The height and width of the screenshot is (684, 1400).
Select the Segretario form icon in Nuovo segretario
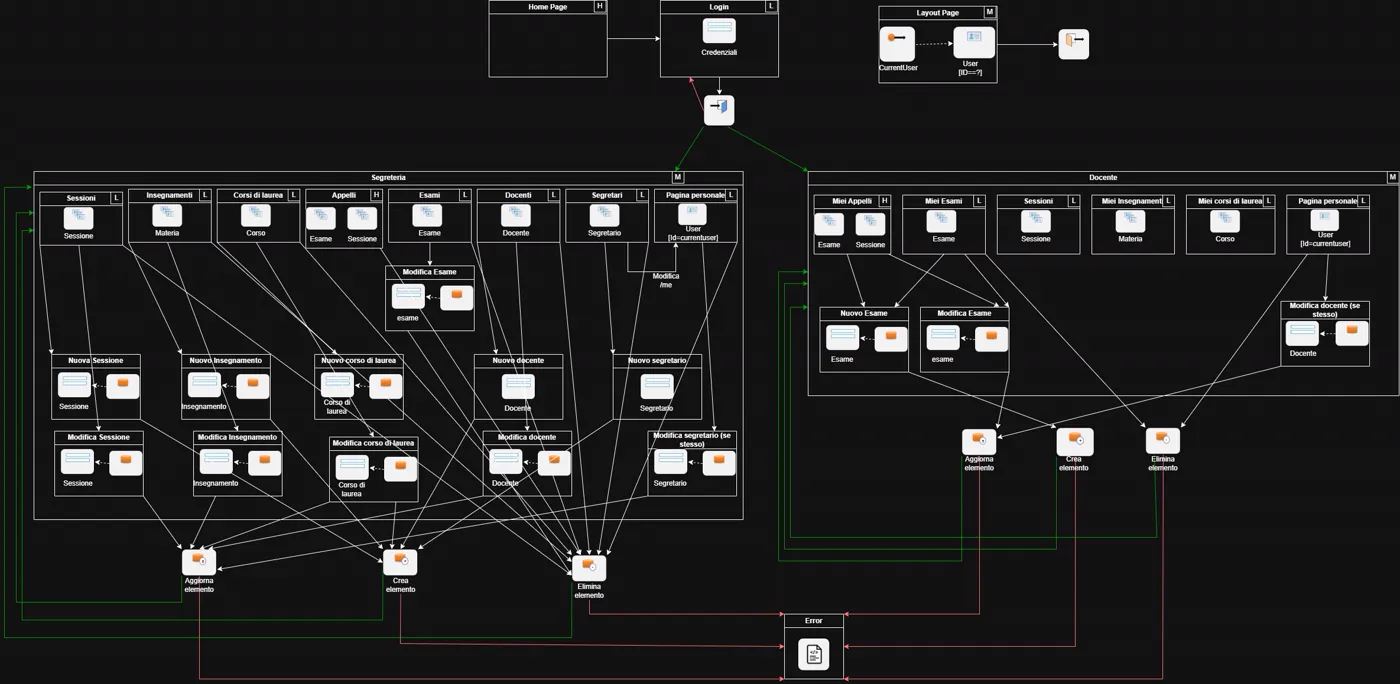tap(657, 386)
